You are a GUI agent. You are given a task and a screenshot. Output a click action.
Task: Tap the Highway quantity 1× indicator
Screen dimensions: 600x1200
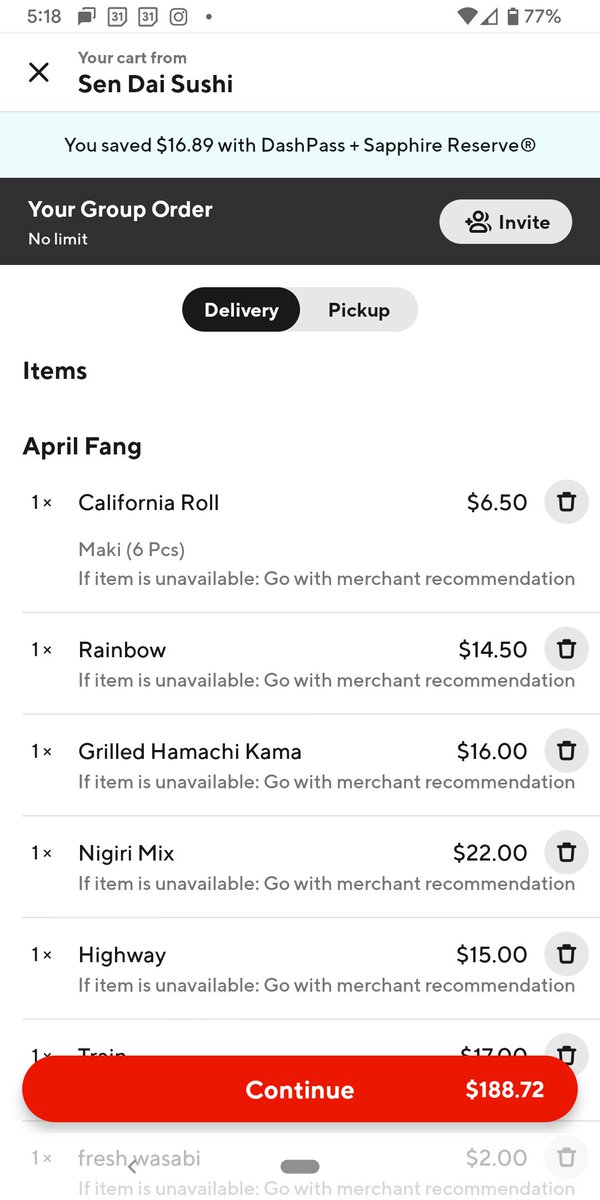41,954
